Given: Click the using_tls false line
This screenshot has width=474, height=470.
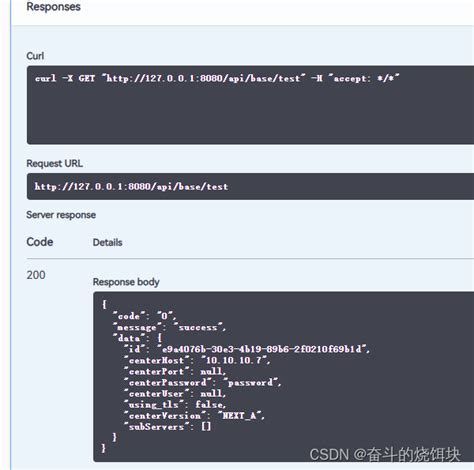Looking at the screenshot, I should 175,404.
